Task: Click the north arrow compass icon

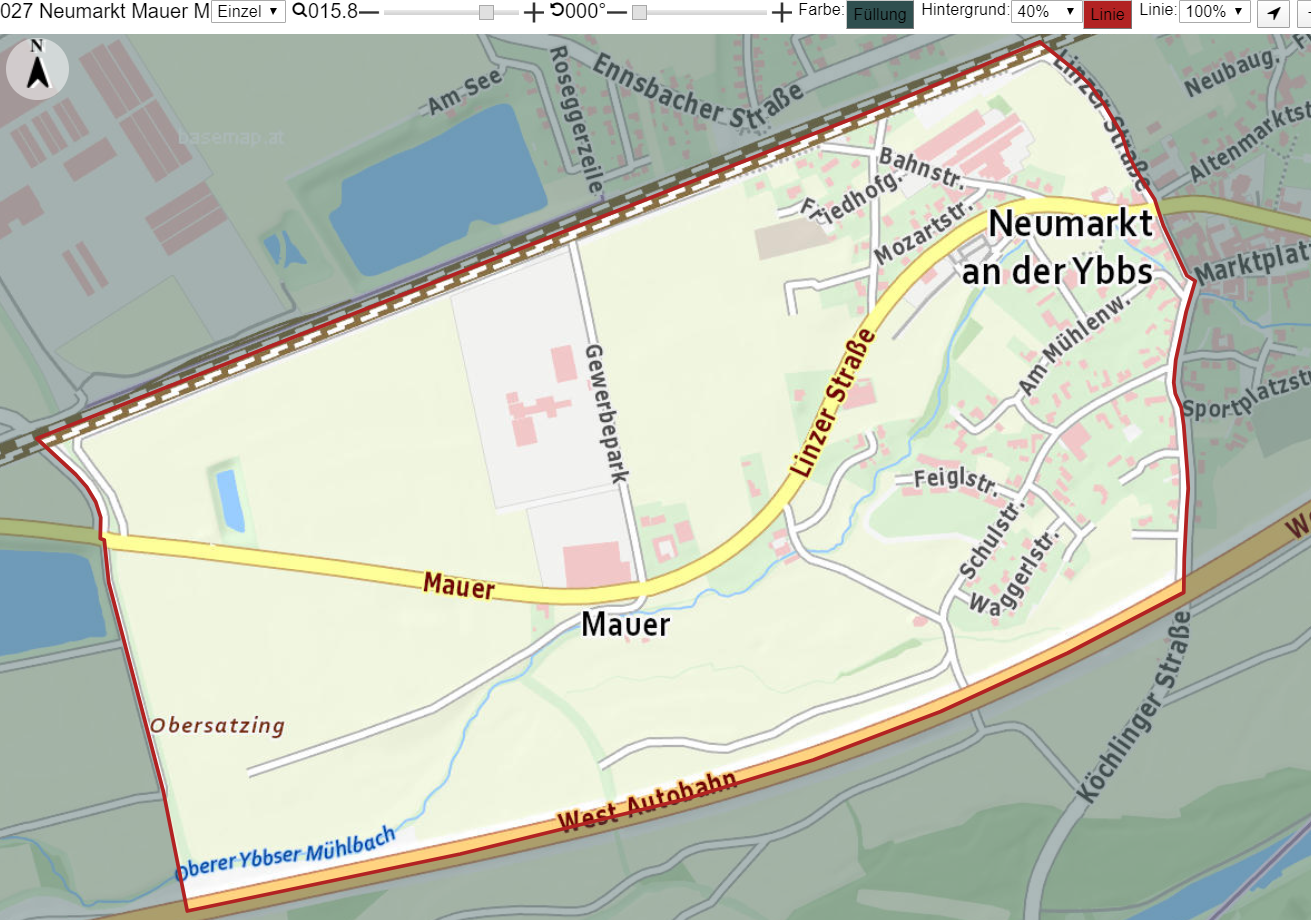Action: (x=37, y=69)
